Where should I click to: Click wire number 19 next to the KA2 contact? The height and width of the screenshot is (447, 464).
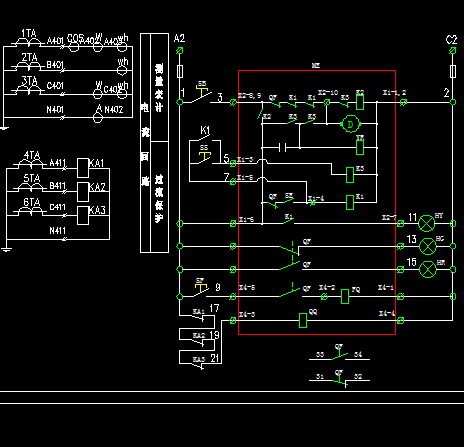(x=214, y=335)
